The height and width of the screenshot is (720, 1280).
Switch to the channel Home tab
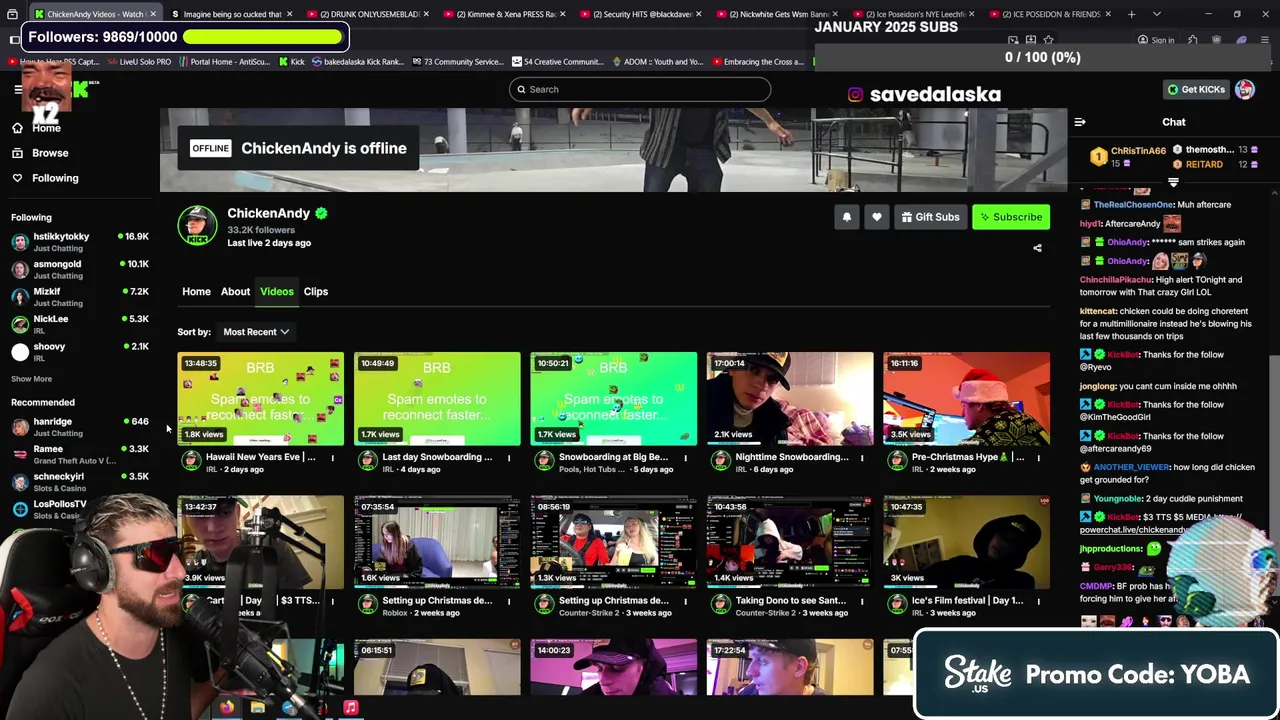(x=196, y=292)
